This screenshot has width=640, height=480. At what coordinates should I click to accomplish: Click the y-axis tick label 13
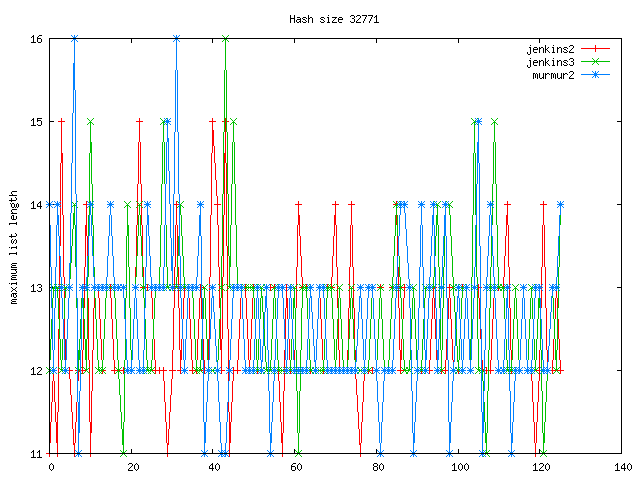tap(35, 288)
